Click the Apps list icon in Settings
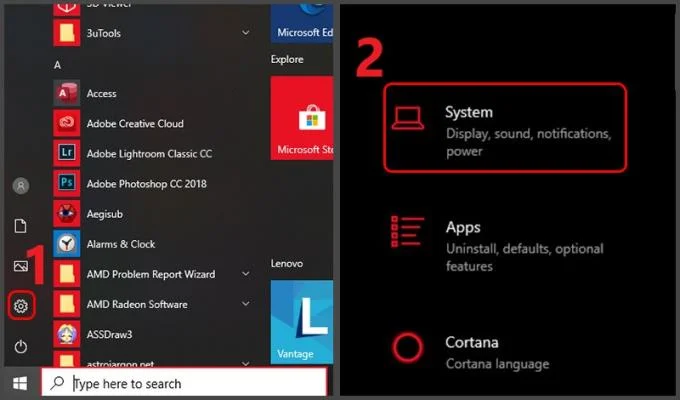 point(407,232)
